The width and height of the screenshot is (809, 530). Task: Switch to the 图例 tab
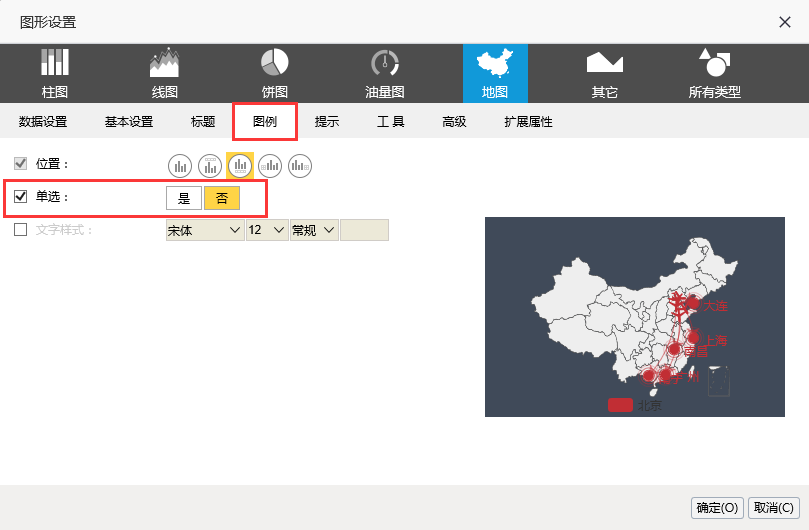(265, 122)
